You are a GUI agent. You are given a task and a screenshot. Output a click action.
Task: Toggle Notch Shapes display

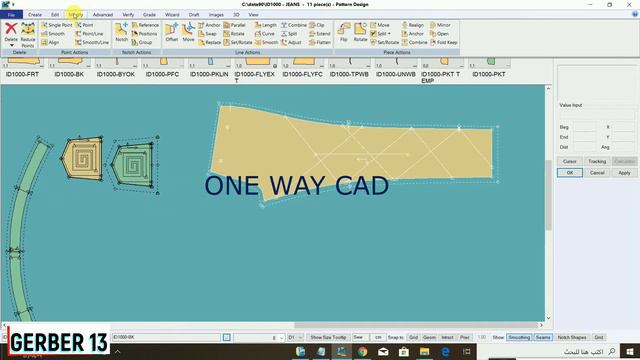pyautogui.click(x=571, y=338)
